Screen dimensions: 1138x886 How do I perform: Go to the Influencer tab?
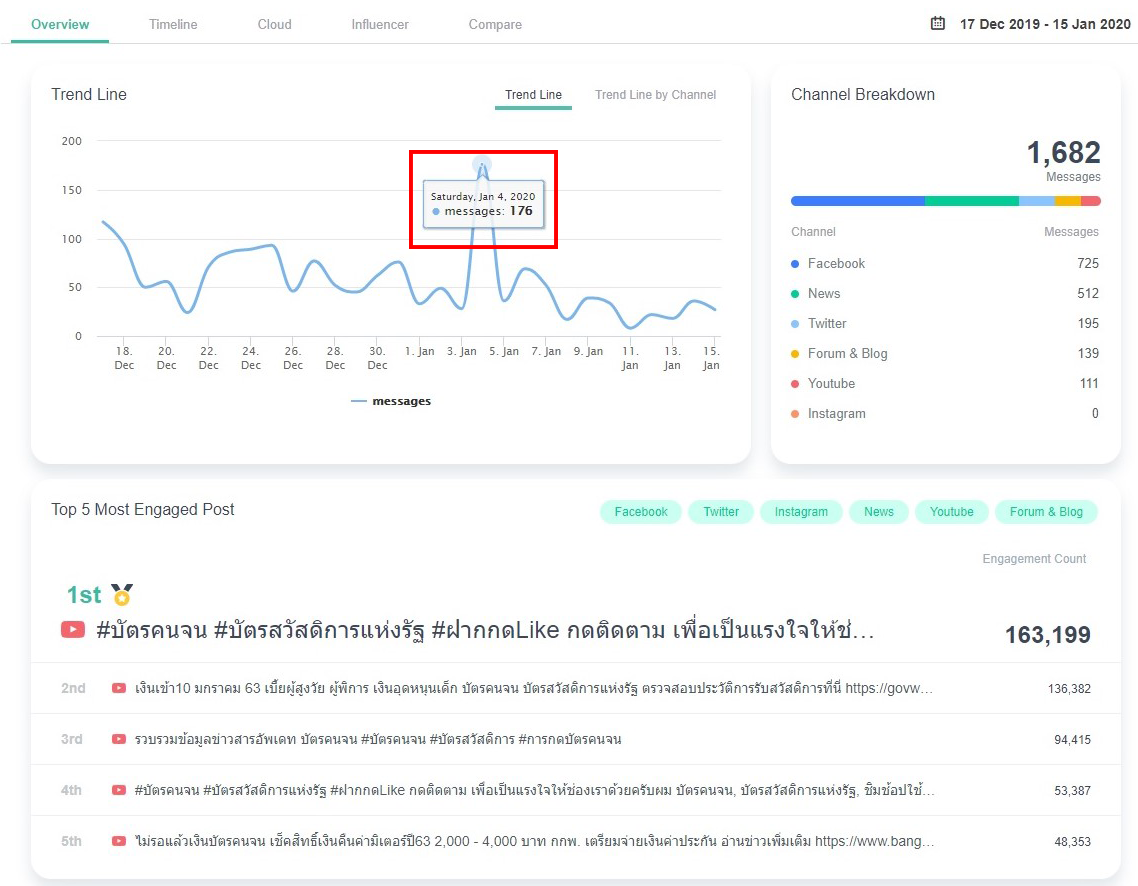(380, 24)
